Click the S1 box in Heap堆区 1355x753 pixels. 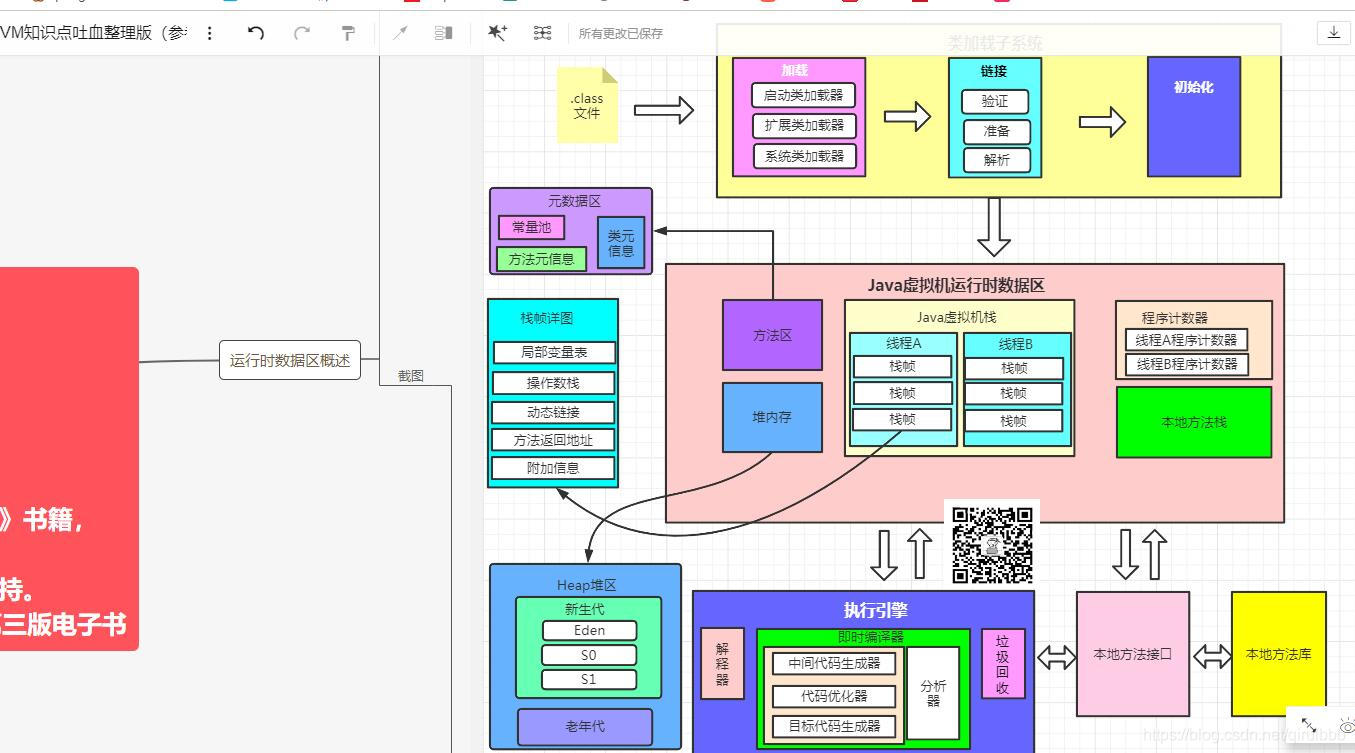[x=589, y=679]
